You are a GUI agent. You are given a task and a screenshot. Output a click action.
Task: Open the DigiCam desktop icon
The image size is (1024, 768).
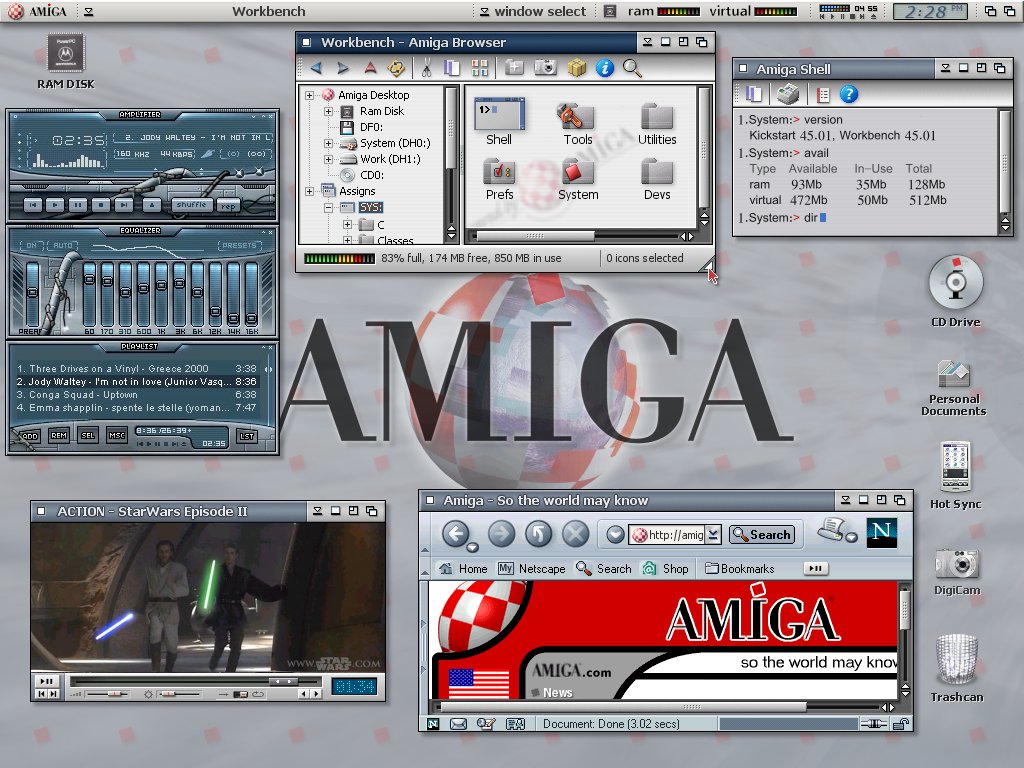tap(957, 571)
